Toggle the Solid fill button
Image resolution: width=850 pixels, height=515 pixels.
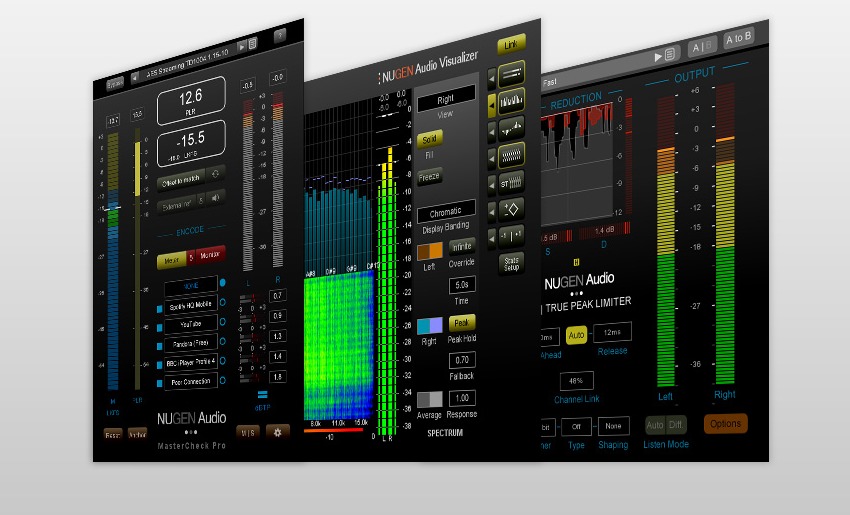click(429, 138)
